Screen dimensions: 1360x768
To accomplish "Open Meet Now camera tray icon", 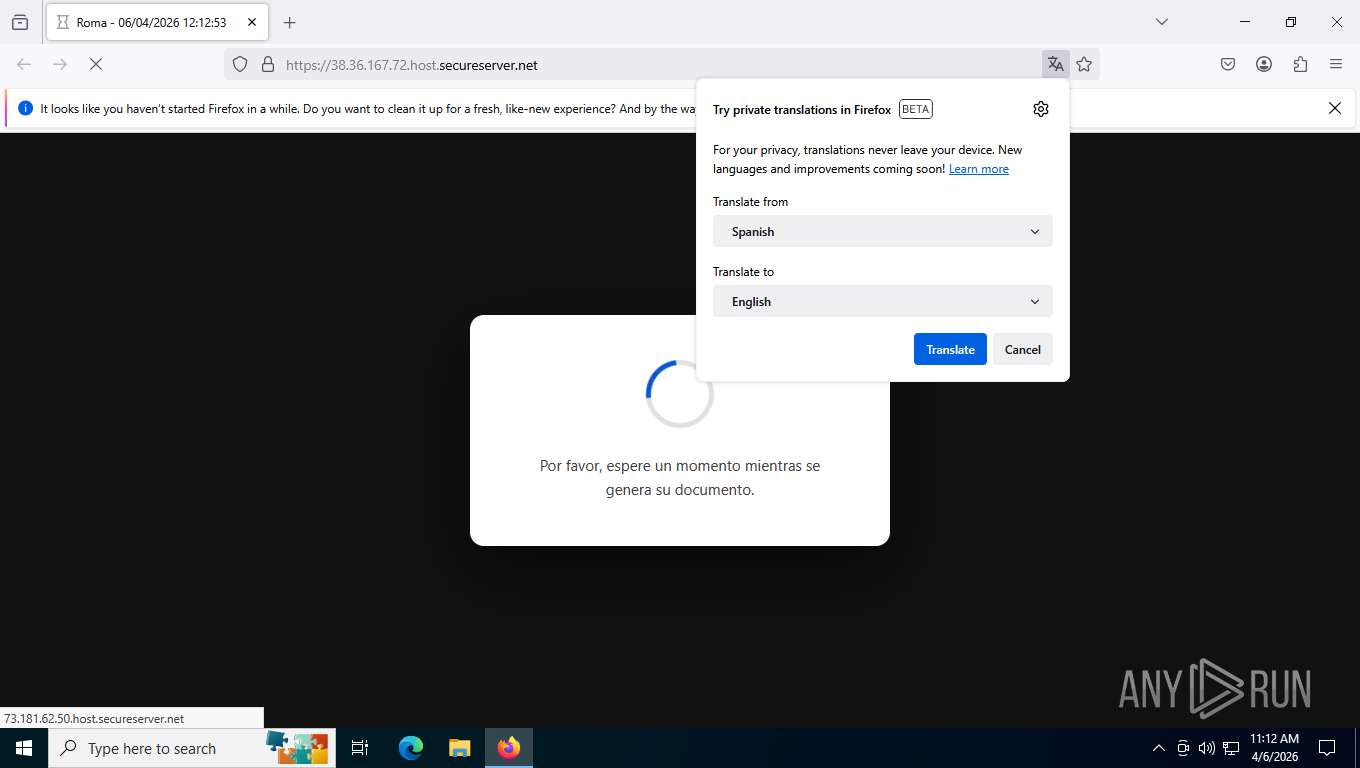I will (x=1183, y=748).
